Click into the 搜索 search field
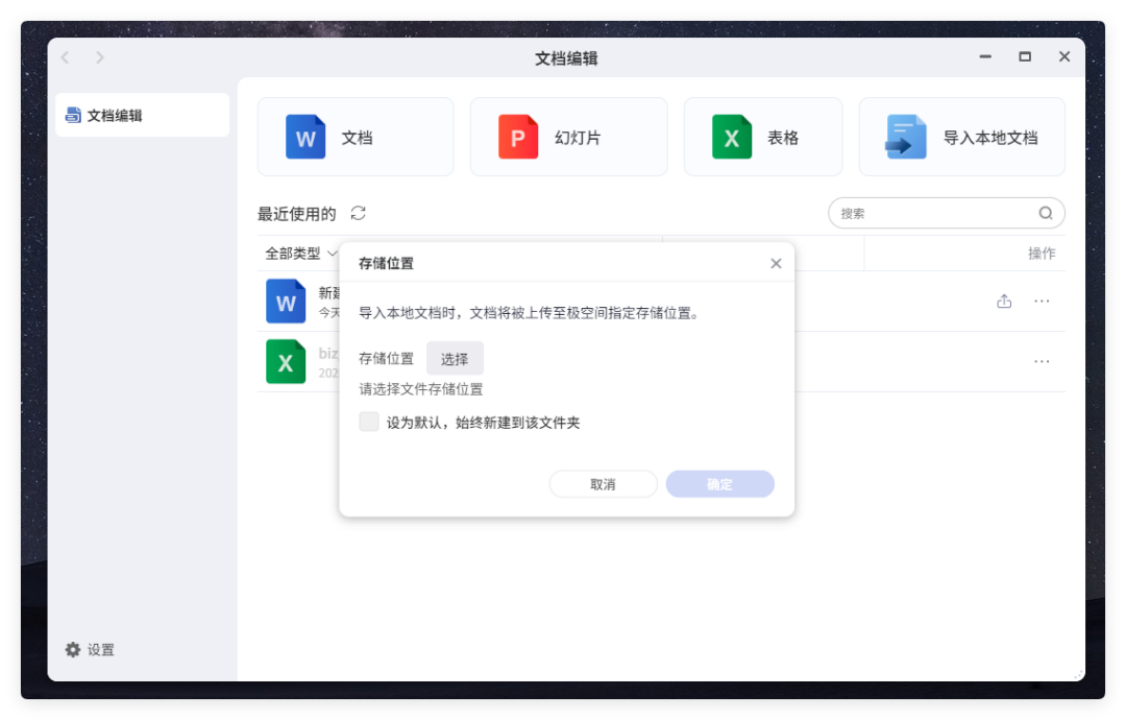This screenshot has height=720, width=1126. tap(930, 213)
